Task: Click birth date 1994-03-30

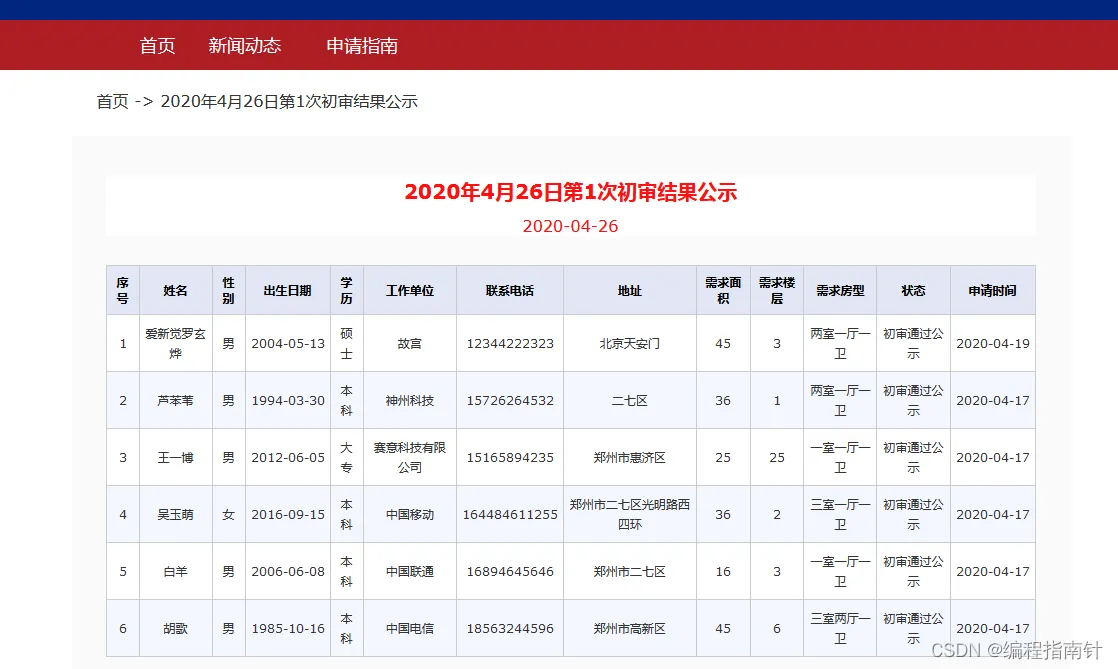Action: tap(288, 400)
